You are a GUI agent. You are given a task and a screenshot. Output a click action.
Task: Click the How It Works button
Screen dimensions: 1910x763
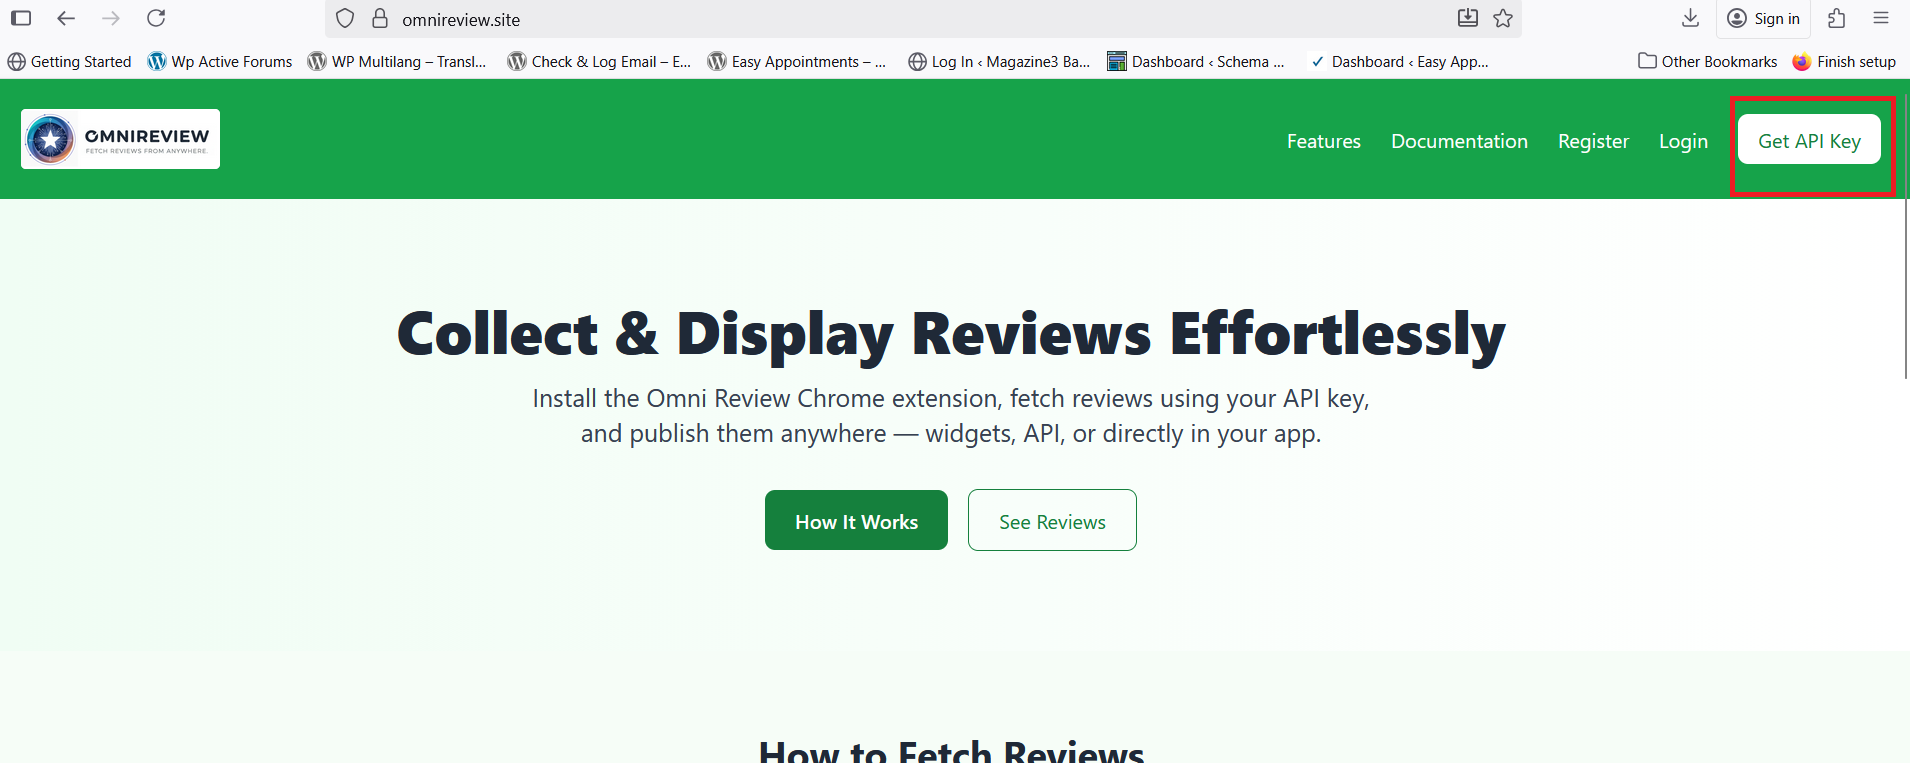click(x=856, y=521)
